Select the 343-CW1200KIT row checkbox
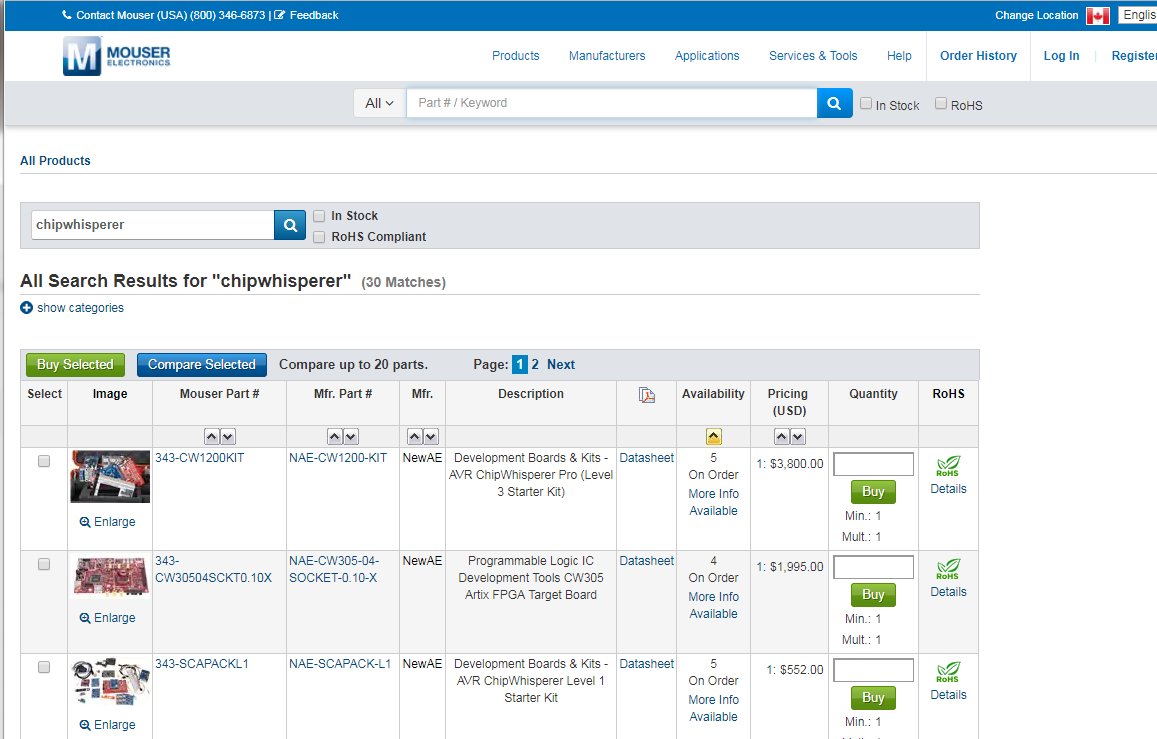The height and width of the screenshot is (739, 1157). click(44, 461)
